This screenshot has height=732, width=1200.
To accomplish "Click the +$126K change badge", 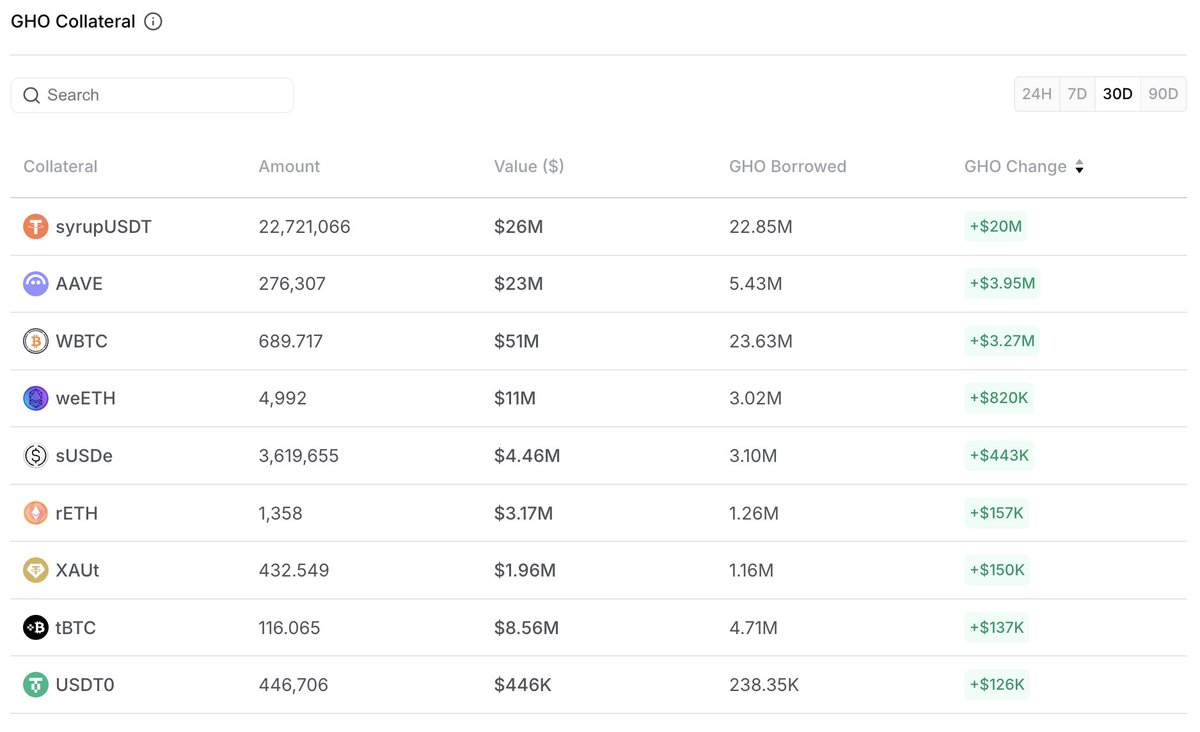I will 997,685.
